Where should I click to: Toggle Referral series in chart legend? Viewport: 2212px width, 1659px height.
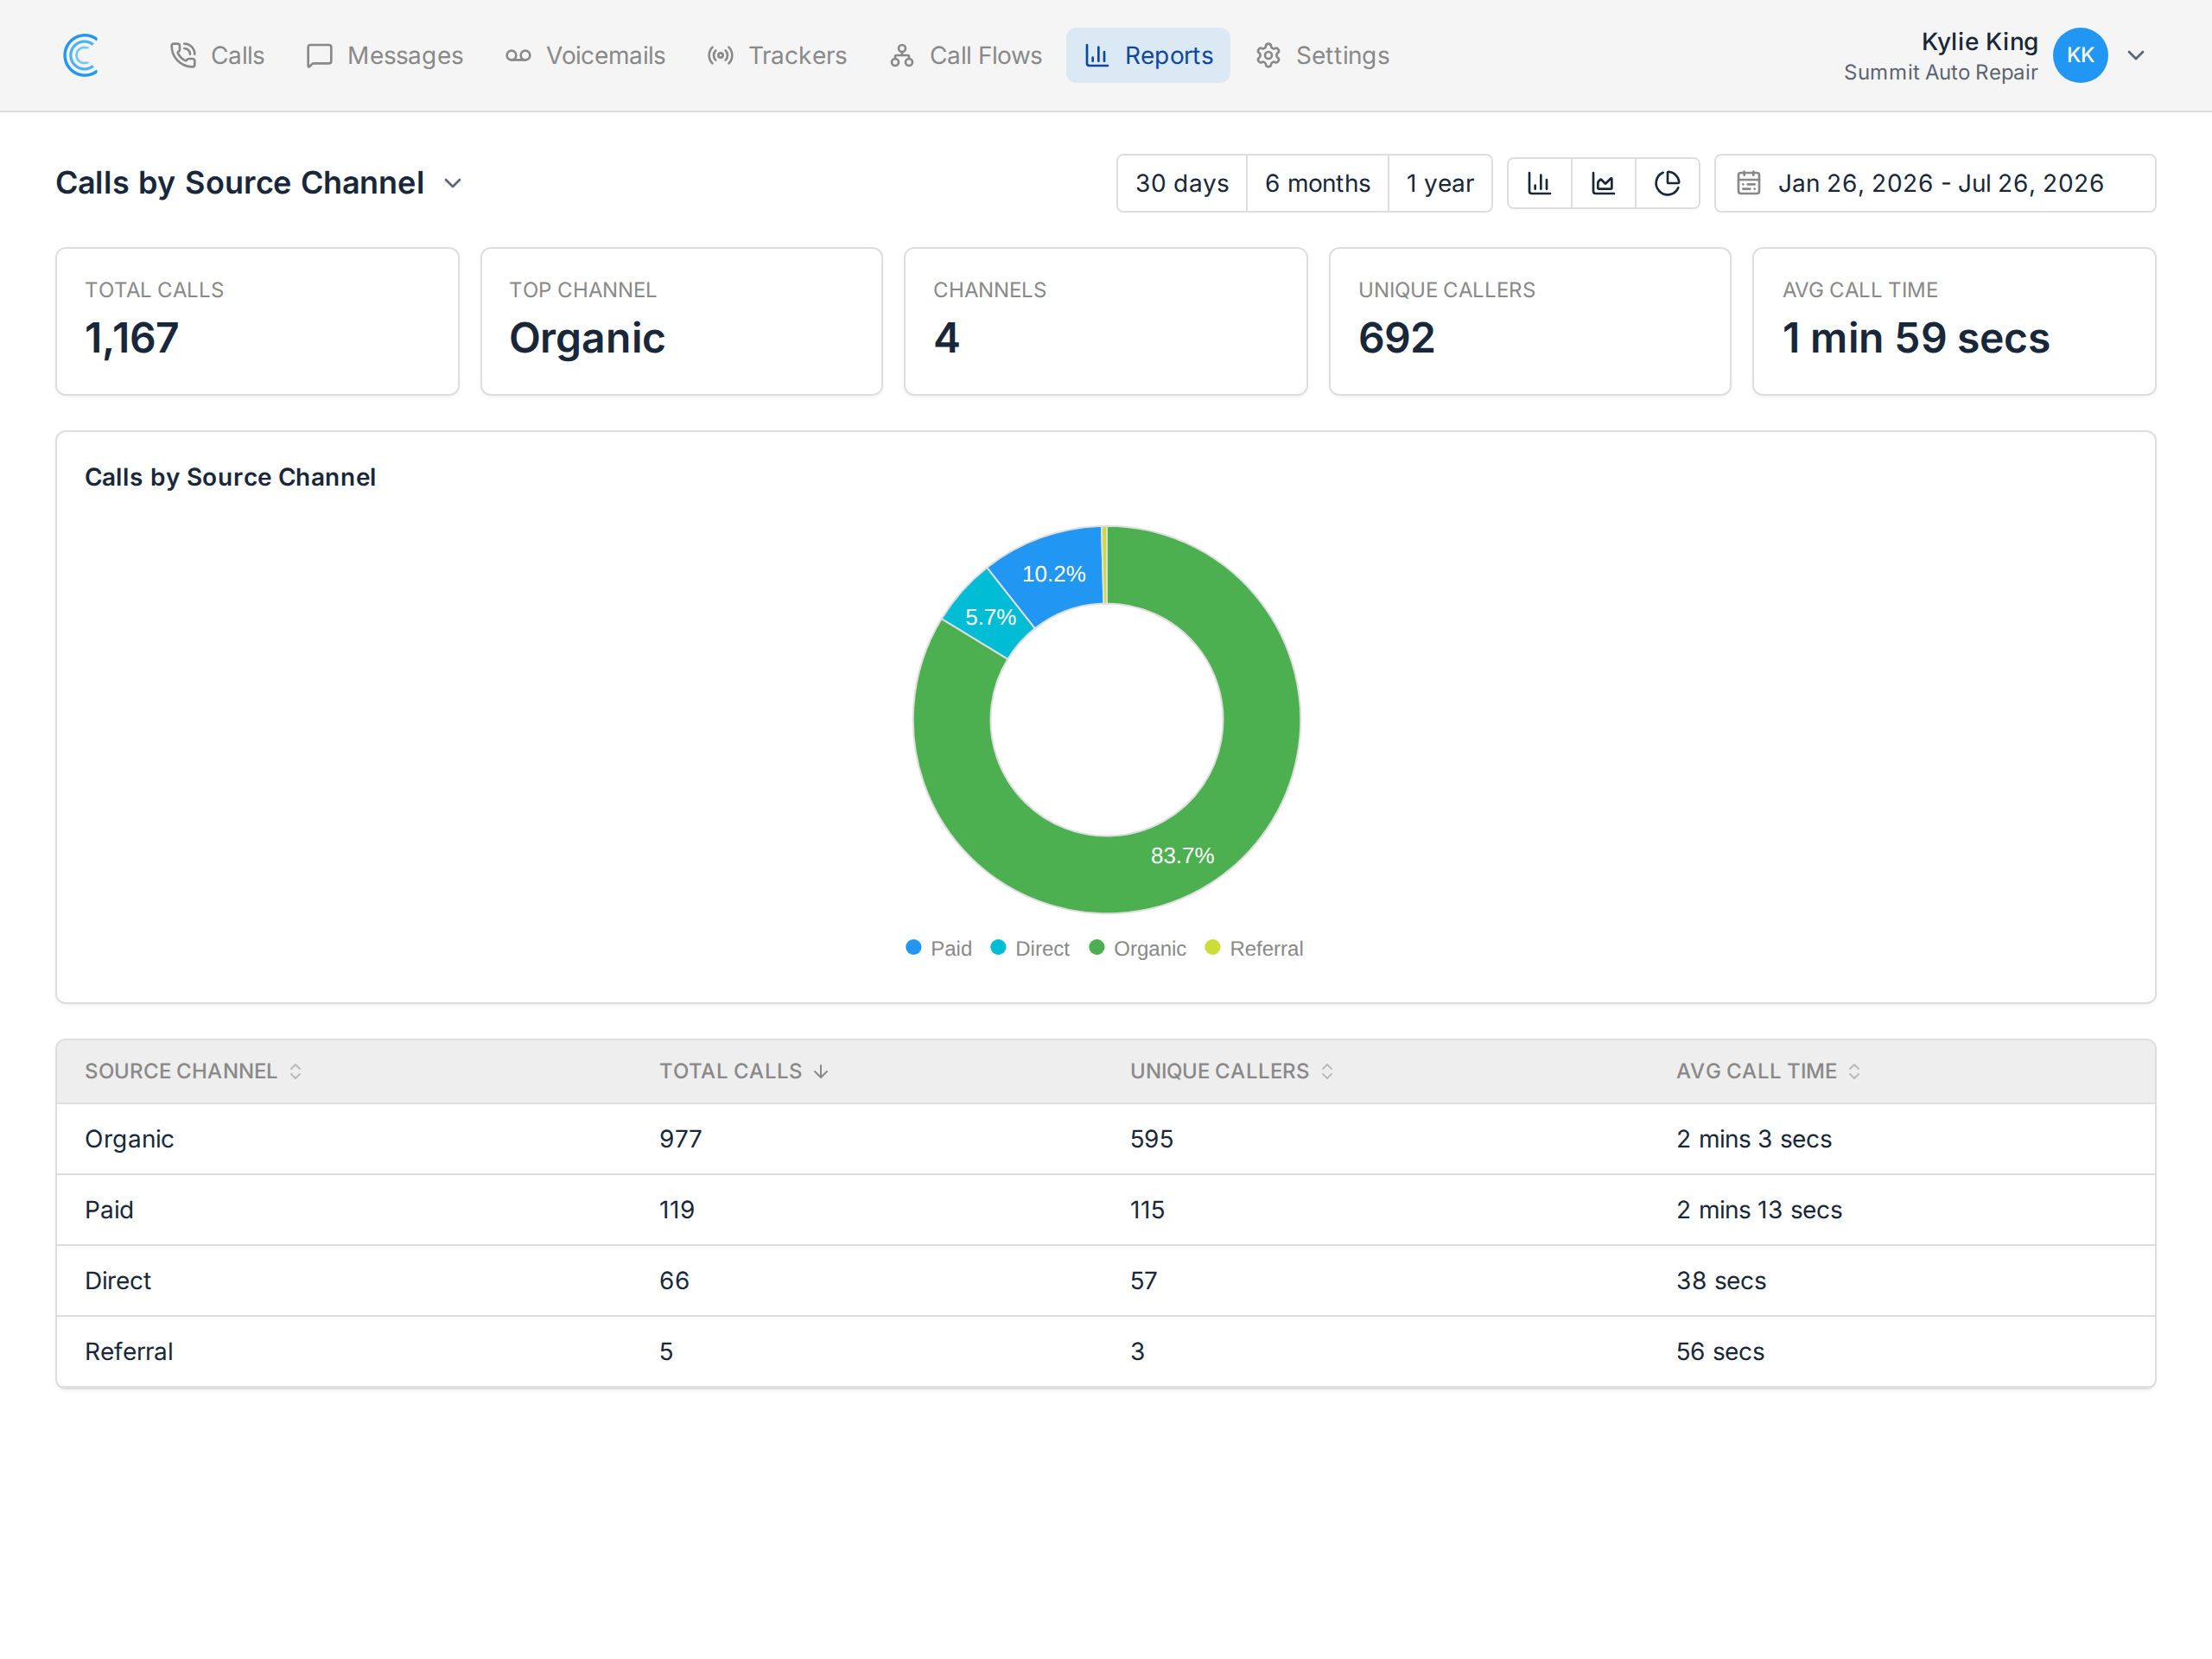click(x=1254, y=948)
